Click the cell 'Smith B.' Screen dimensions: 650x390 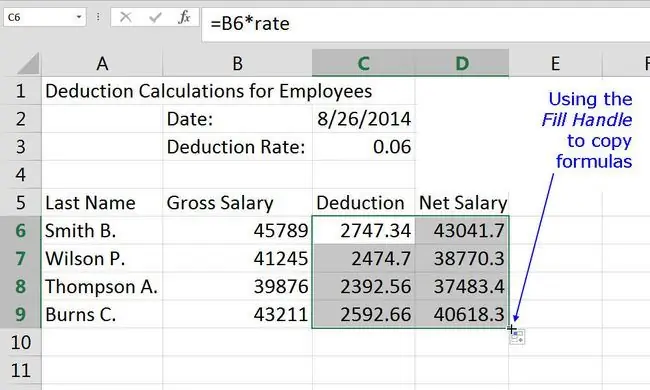coord(102,230)
